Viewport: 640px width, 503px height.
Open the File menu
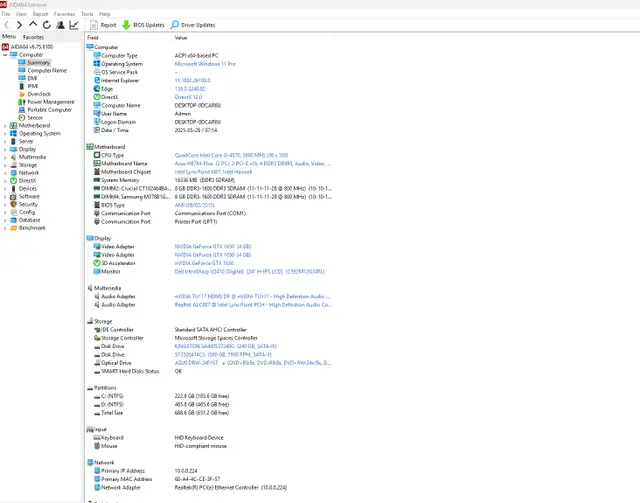tap(6, 14)
